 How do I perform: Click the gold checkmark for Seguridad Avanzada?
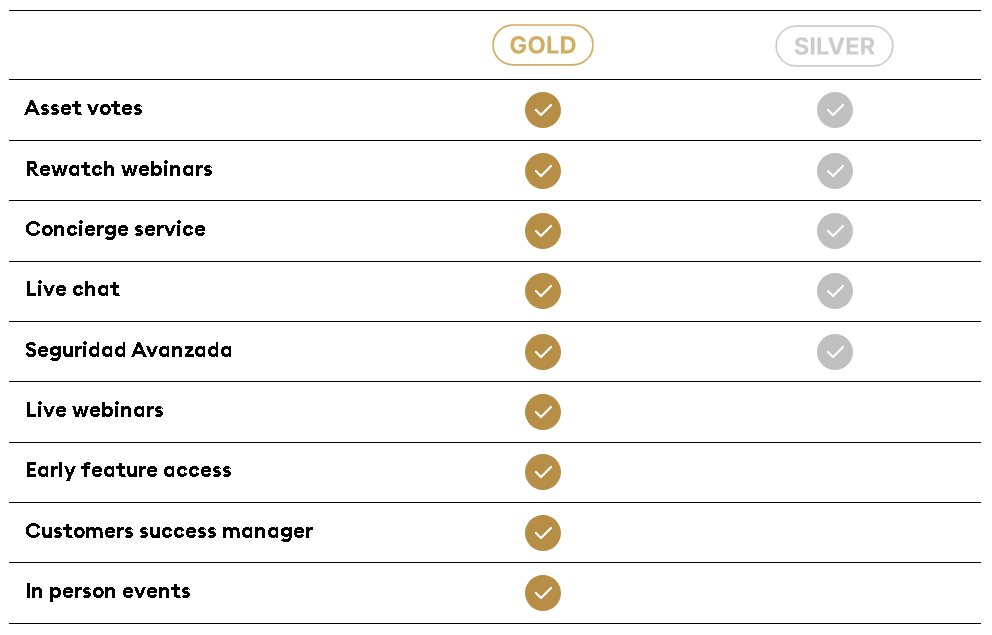coord(543,352)
